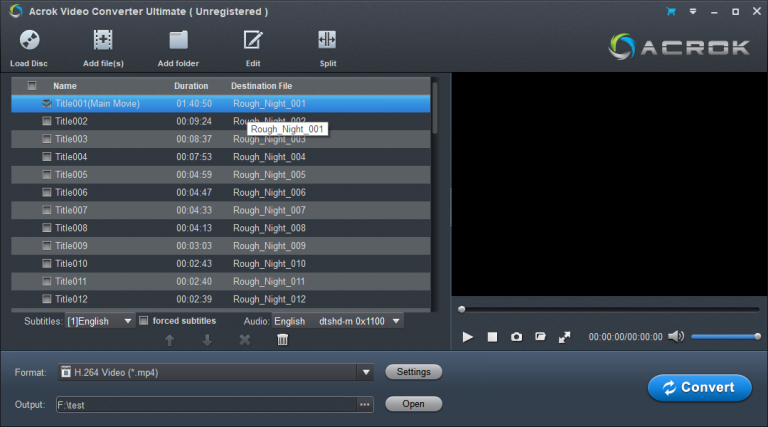Check the Title009 checkbox

point(47,246)
